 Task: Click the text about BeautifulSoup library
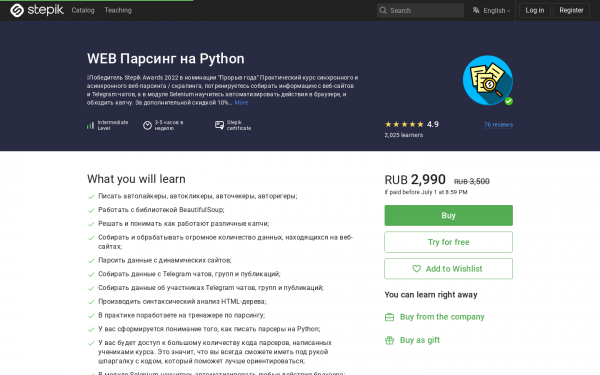coord(161,210)
